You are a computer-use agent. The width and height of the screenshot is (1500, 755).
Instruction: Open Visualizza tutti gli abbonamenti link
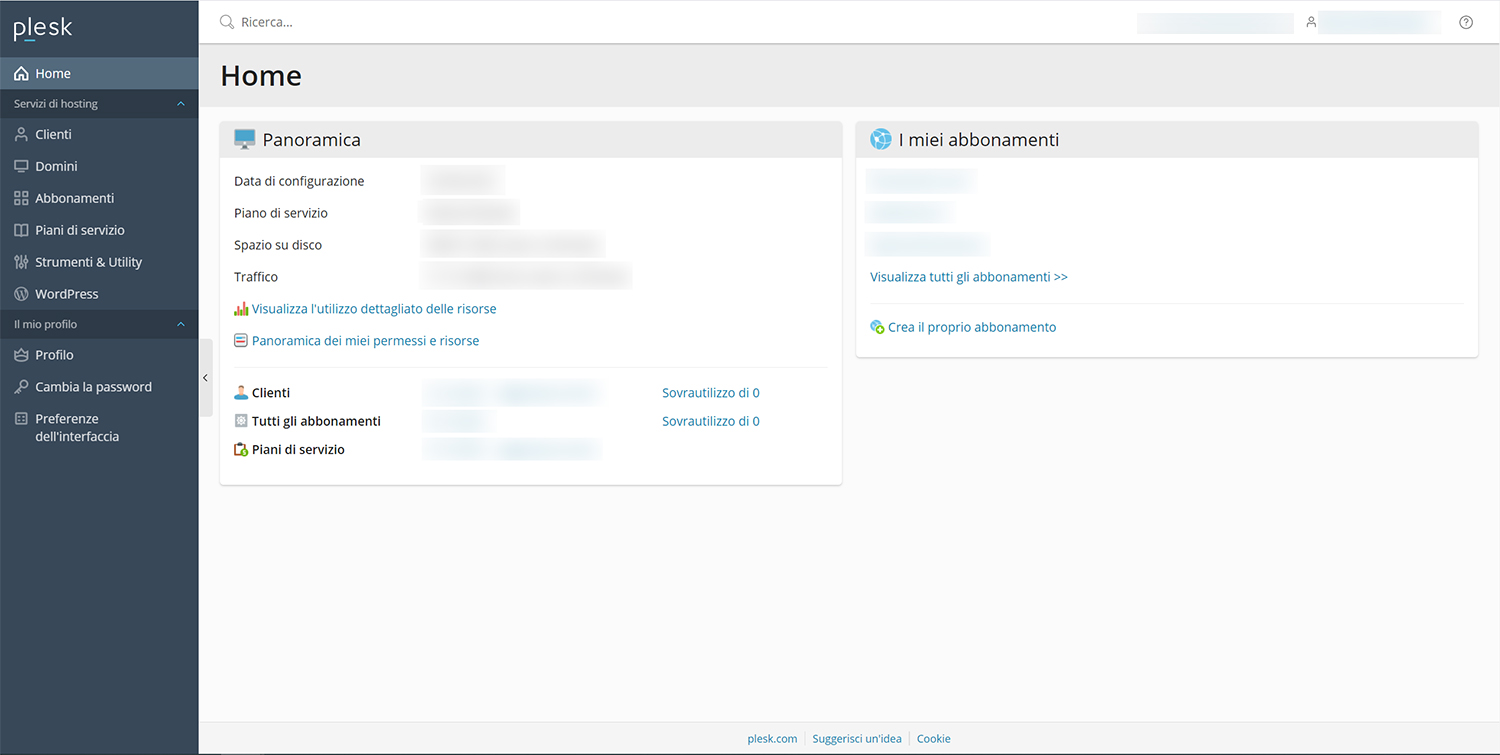point(968,277)
